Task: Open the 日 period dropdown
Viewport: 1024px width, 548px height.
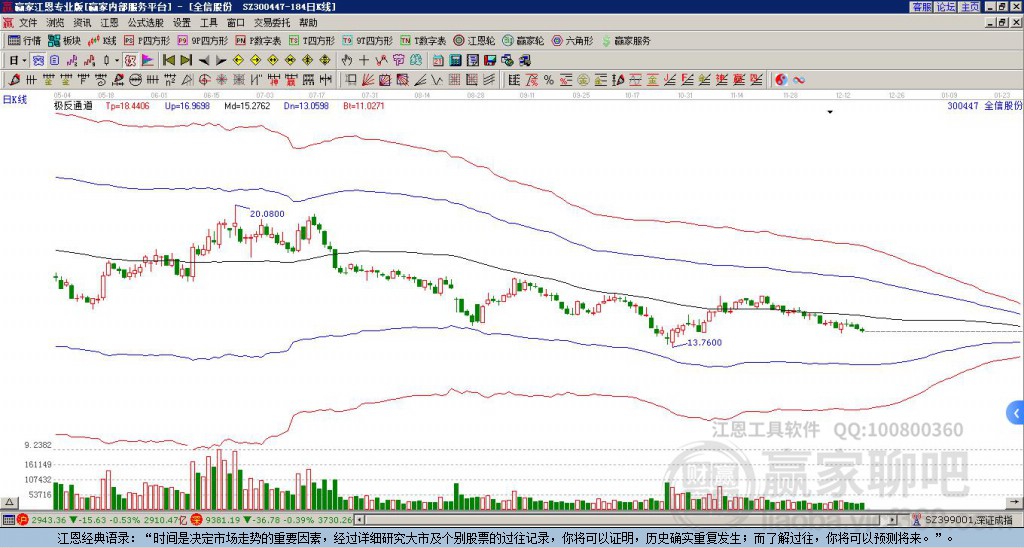Action: click(18, 61)
